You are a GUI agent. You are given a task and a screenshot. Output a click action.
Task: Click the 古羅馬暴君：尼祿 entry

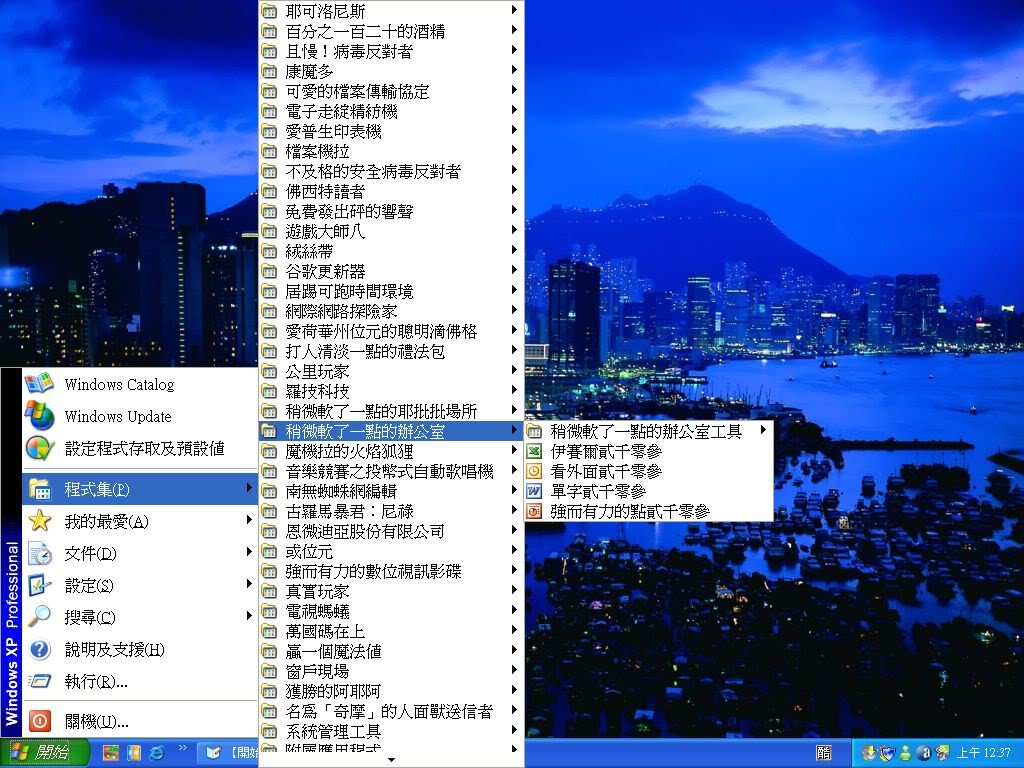tap(391, 511)
